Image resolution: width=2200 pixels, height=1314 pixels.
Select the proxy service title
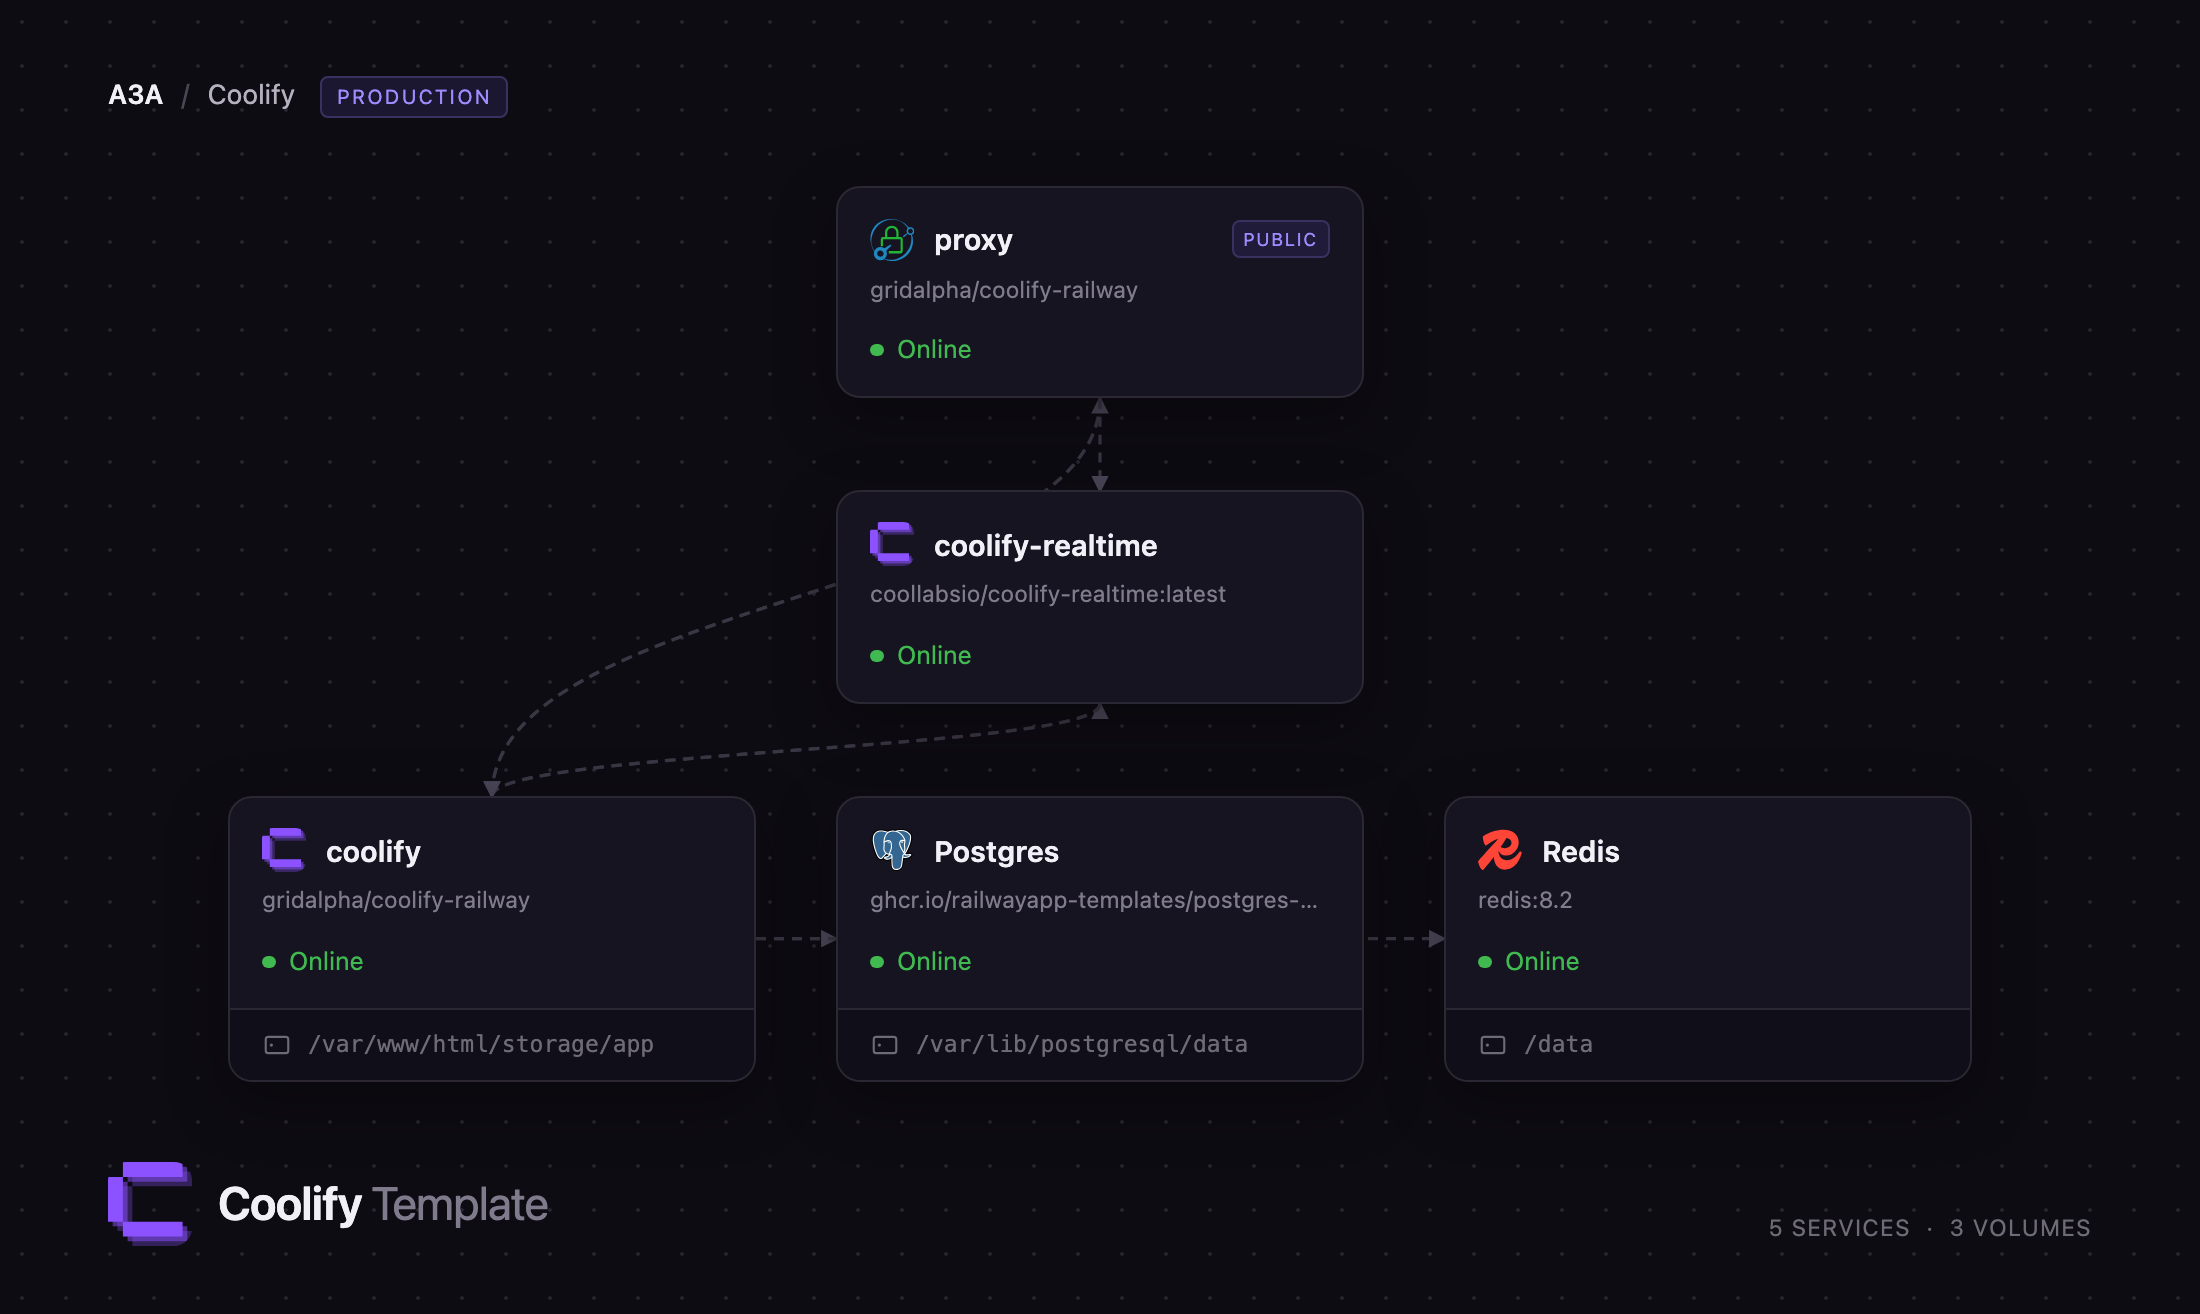pyautogui.click(x=973, y=241)
